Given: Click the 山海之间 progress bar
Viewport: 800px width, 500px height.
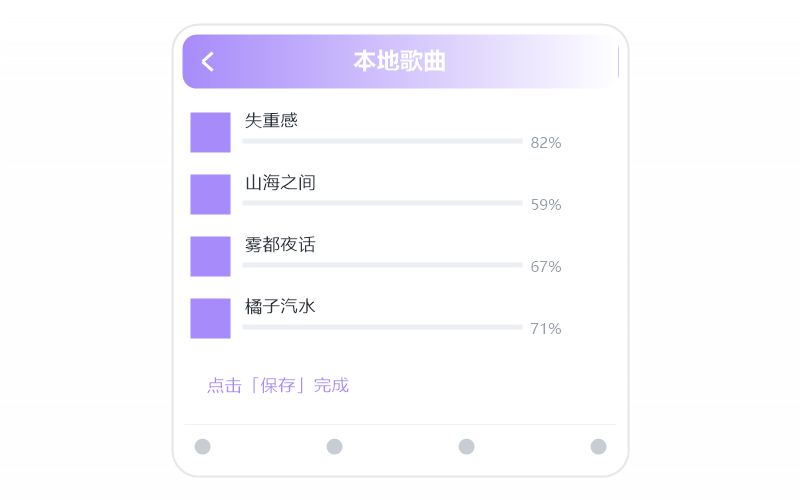Looking at the screenshot, I should coord(383,203).
